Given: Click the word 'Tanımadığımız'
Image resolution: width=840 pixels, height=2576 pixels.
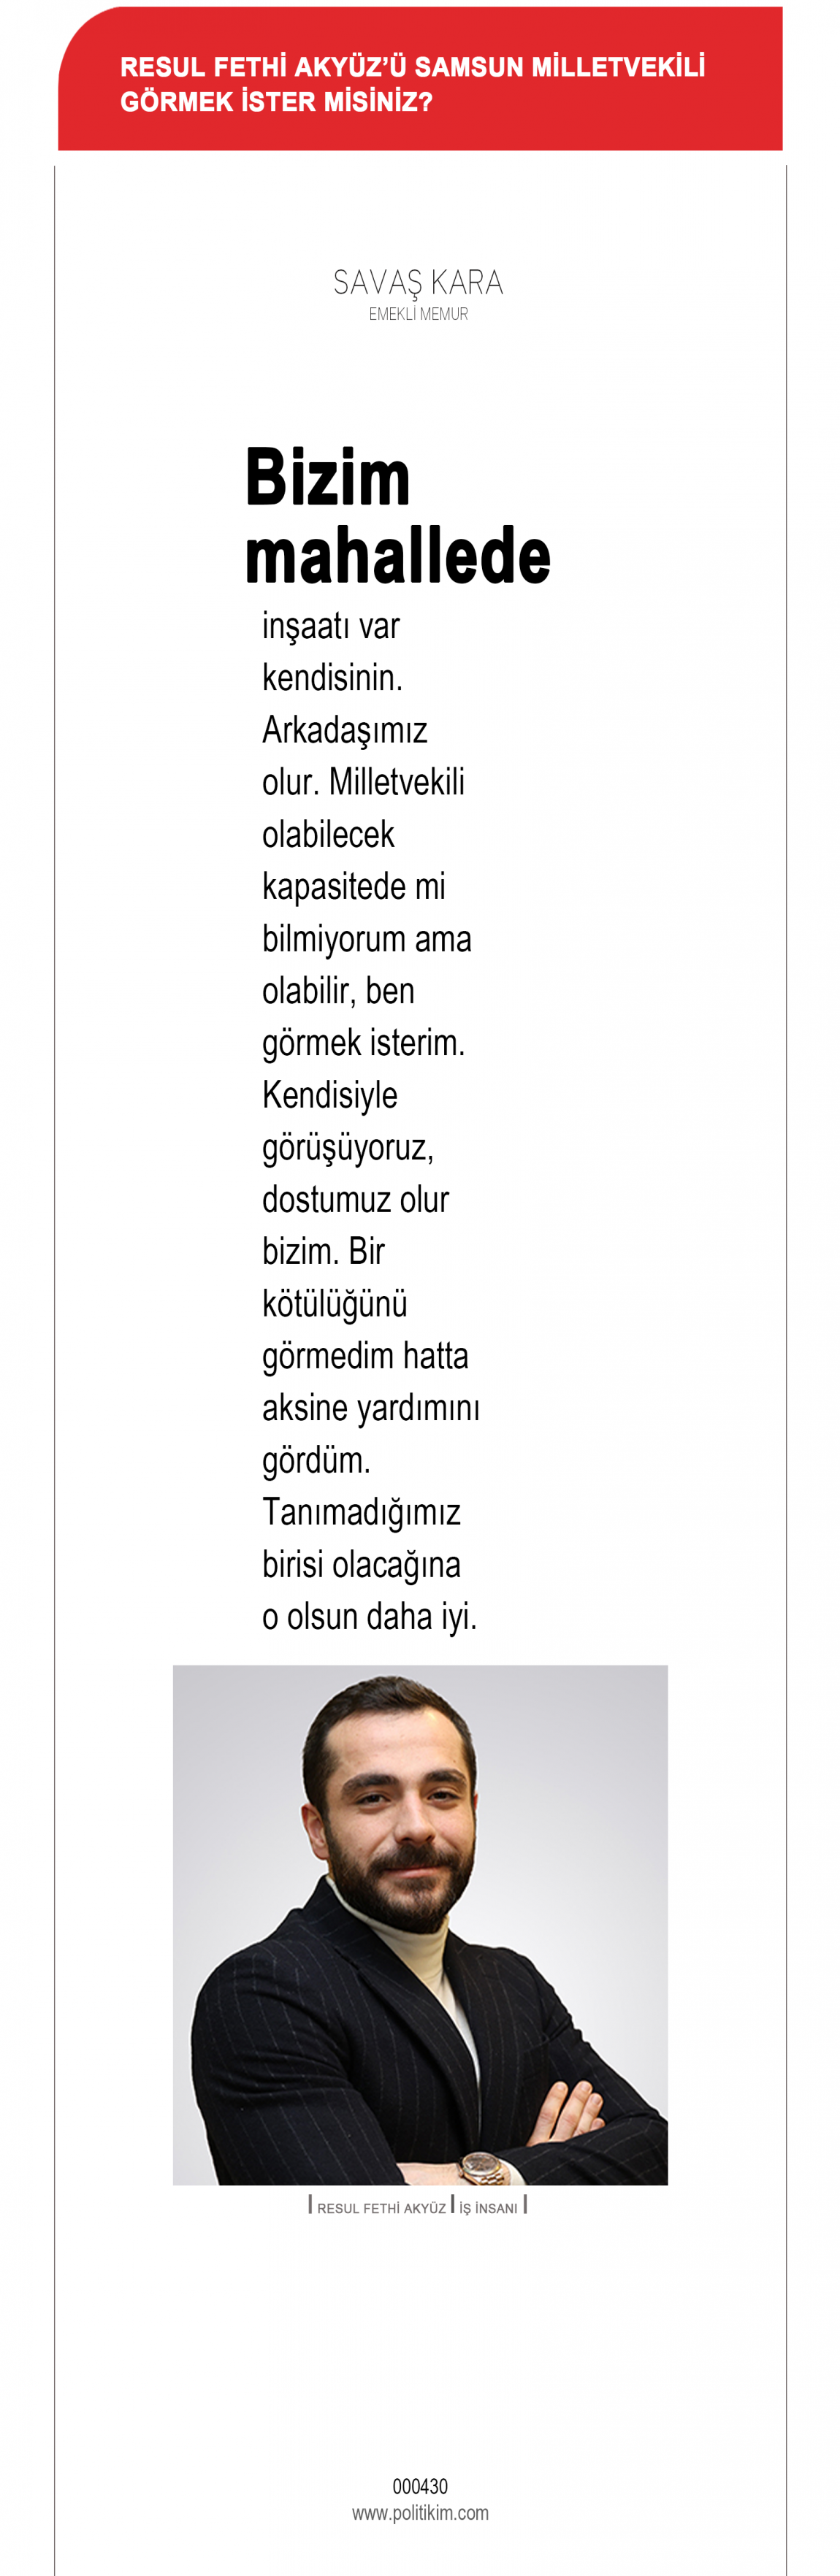Looking at the screenshot, I should pyautogui.click(x=361, y=1512).
